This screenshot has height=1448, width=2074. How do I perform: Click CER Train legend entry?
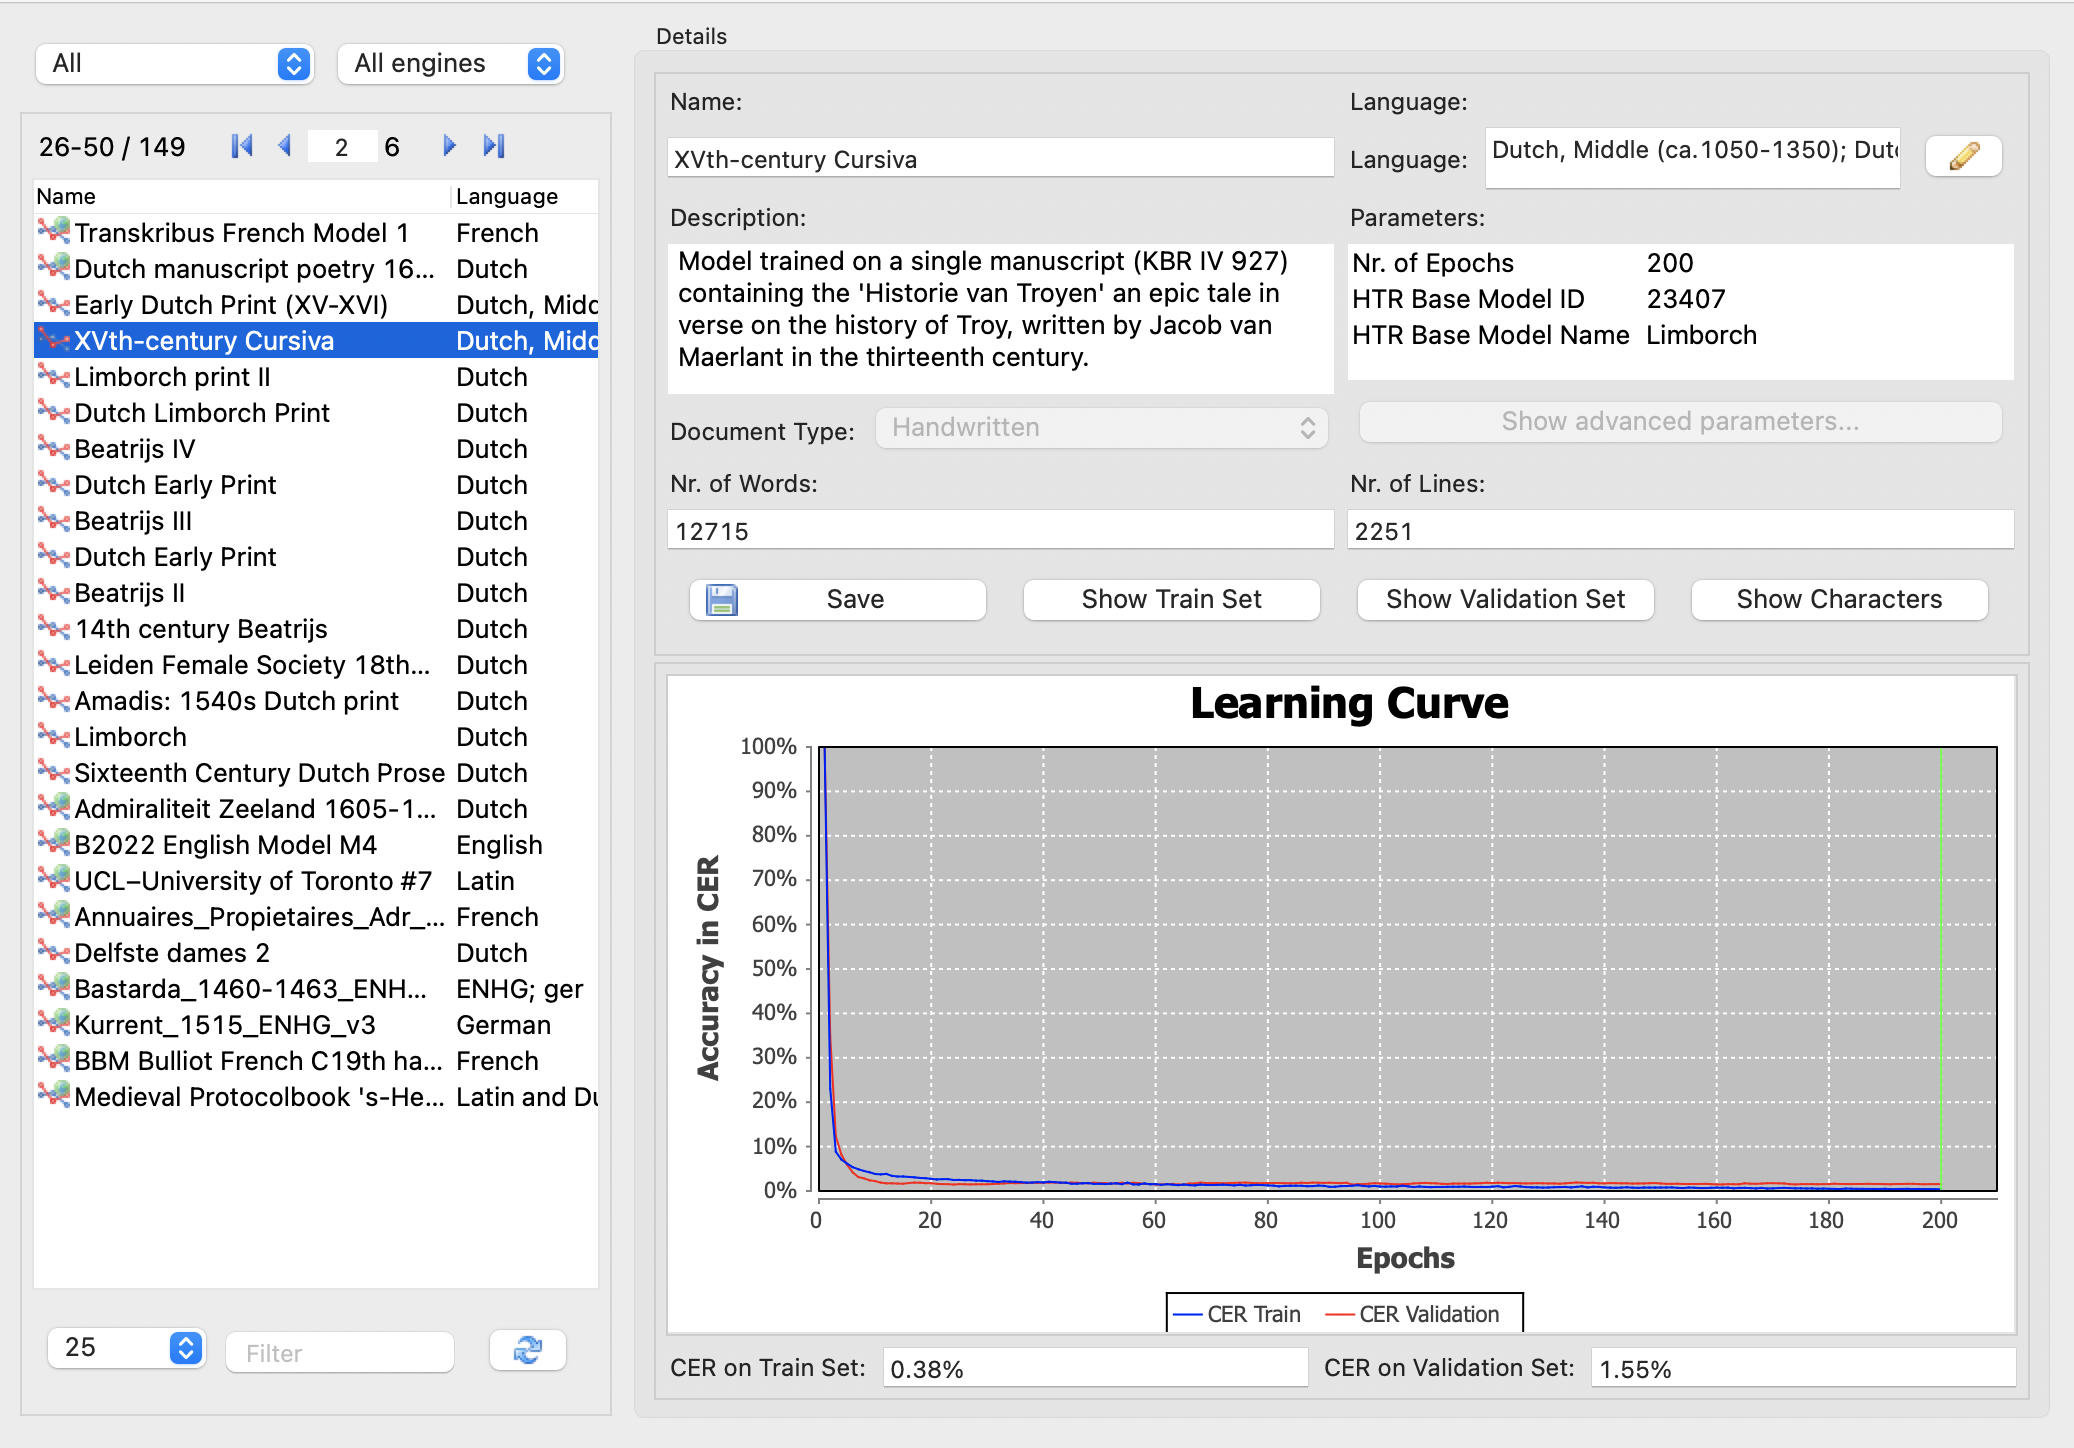[1237, 1314]
